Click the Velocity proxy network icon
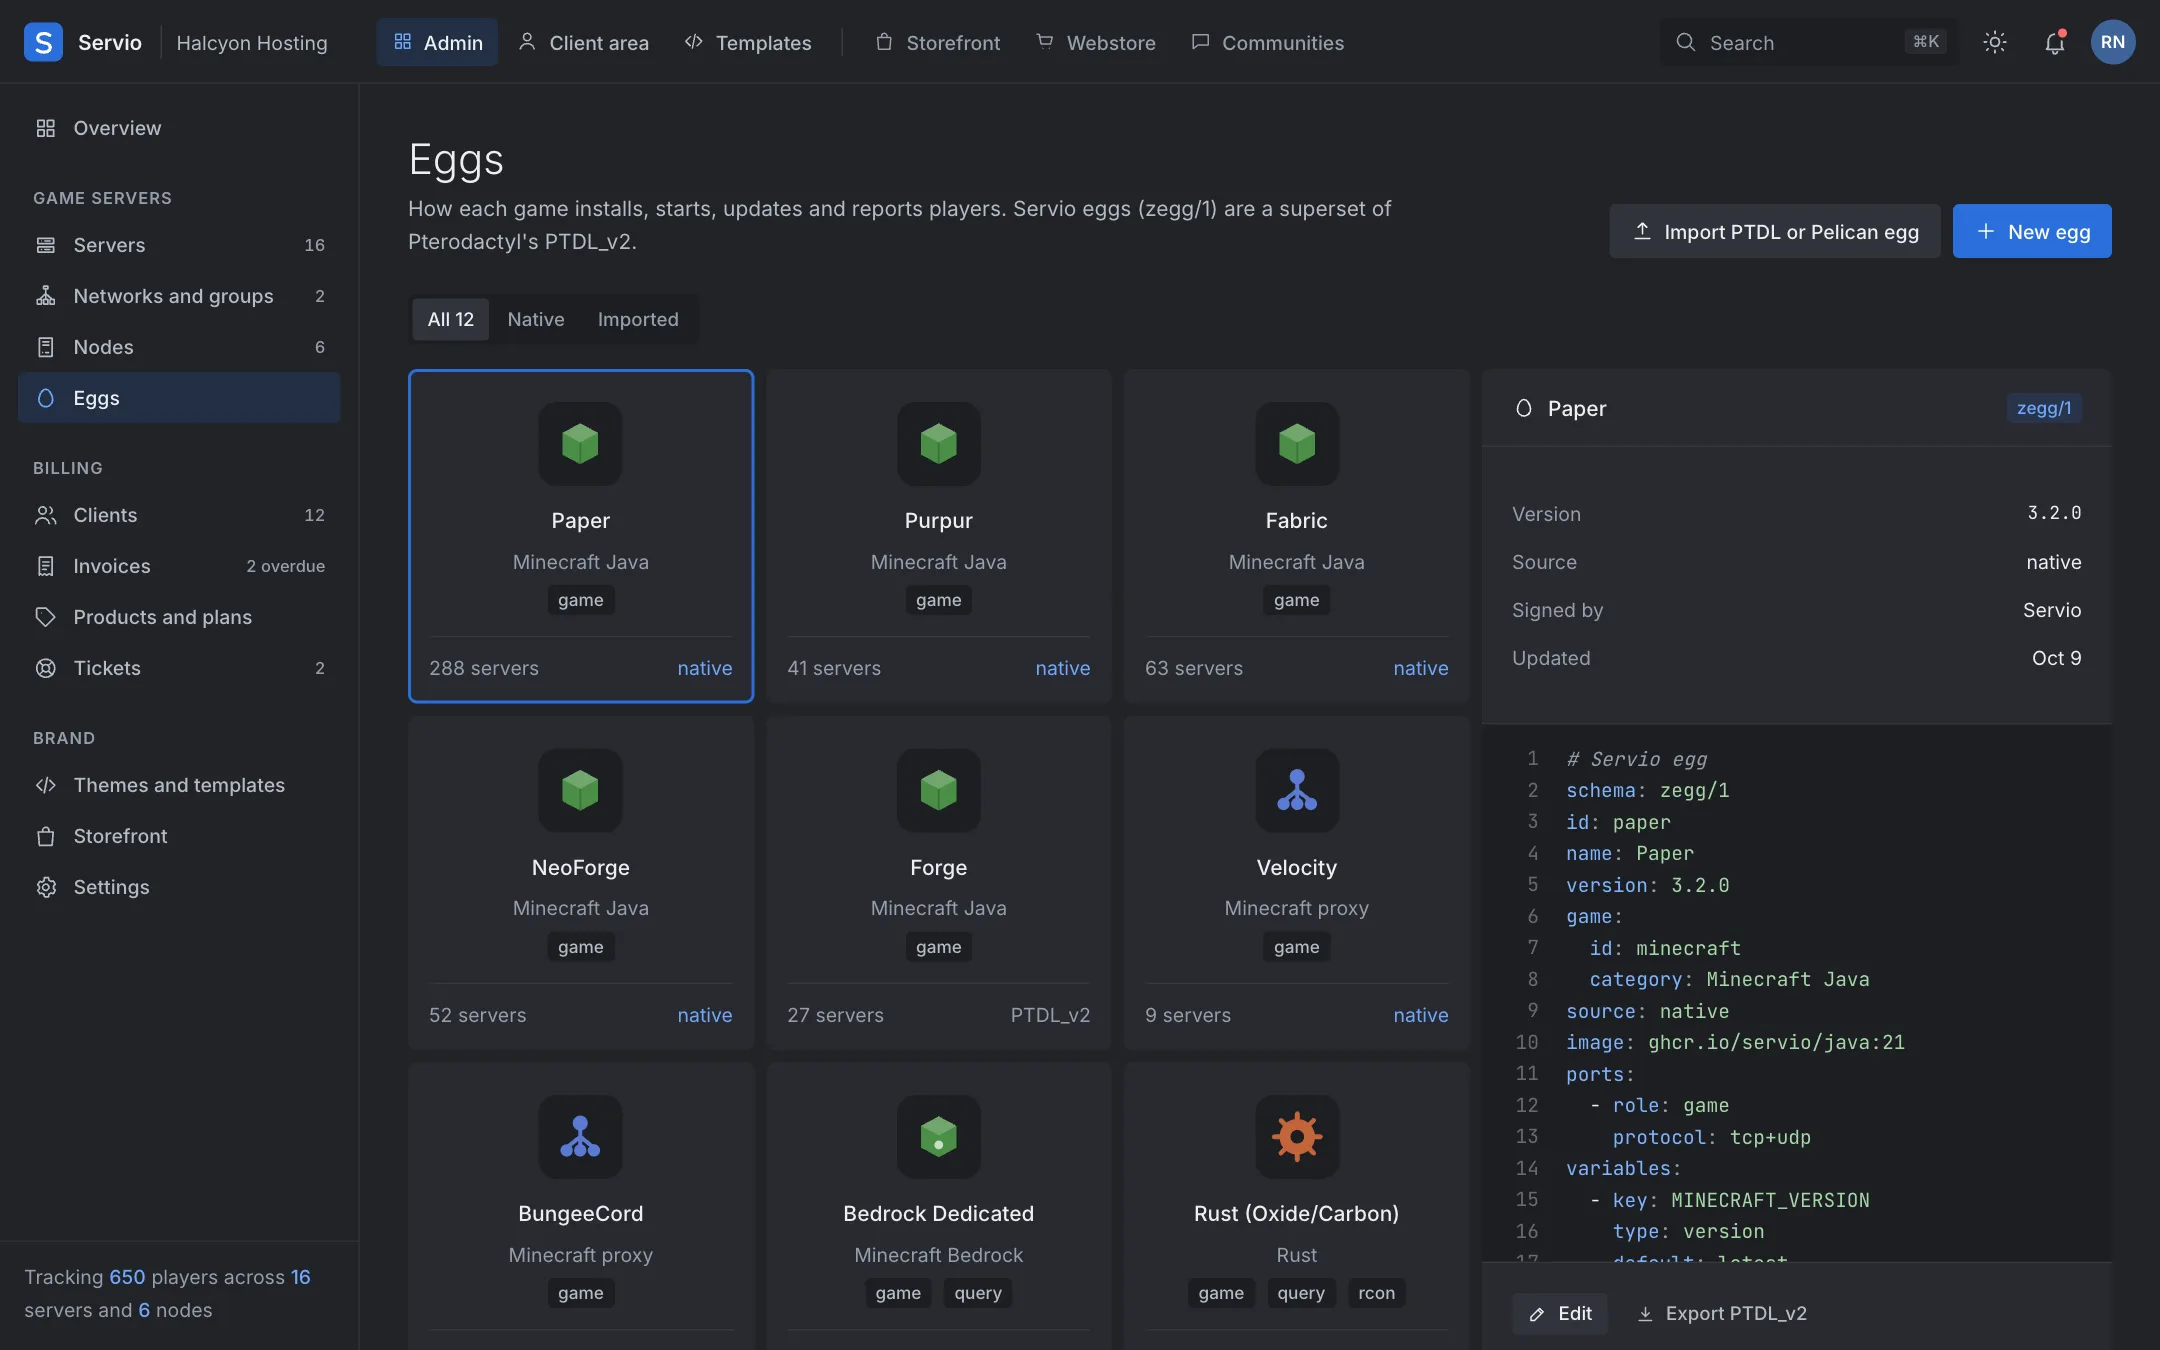 [1297, 790]
